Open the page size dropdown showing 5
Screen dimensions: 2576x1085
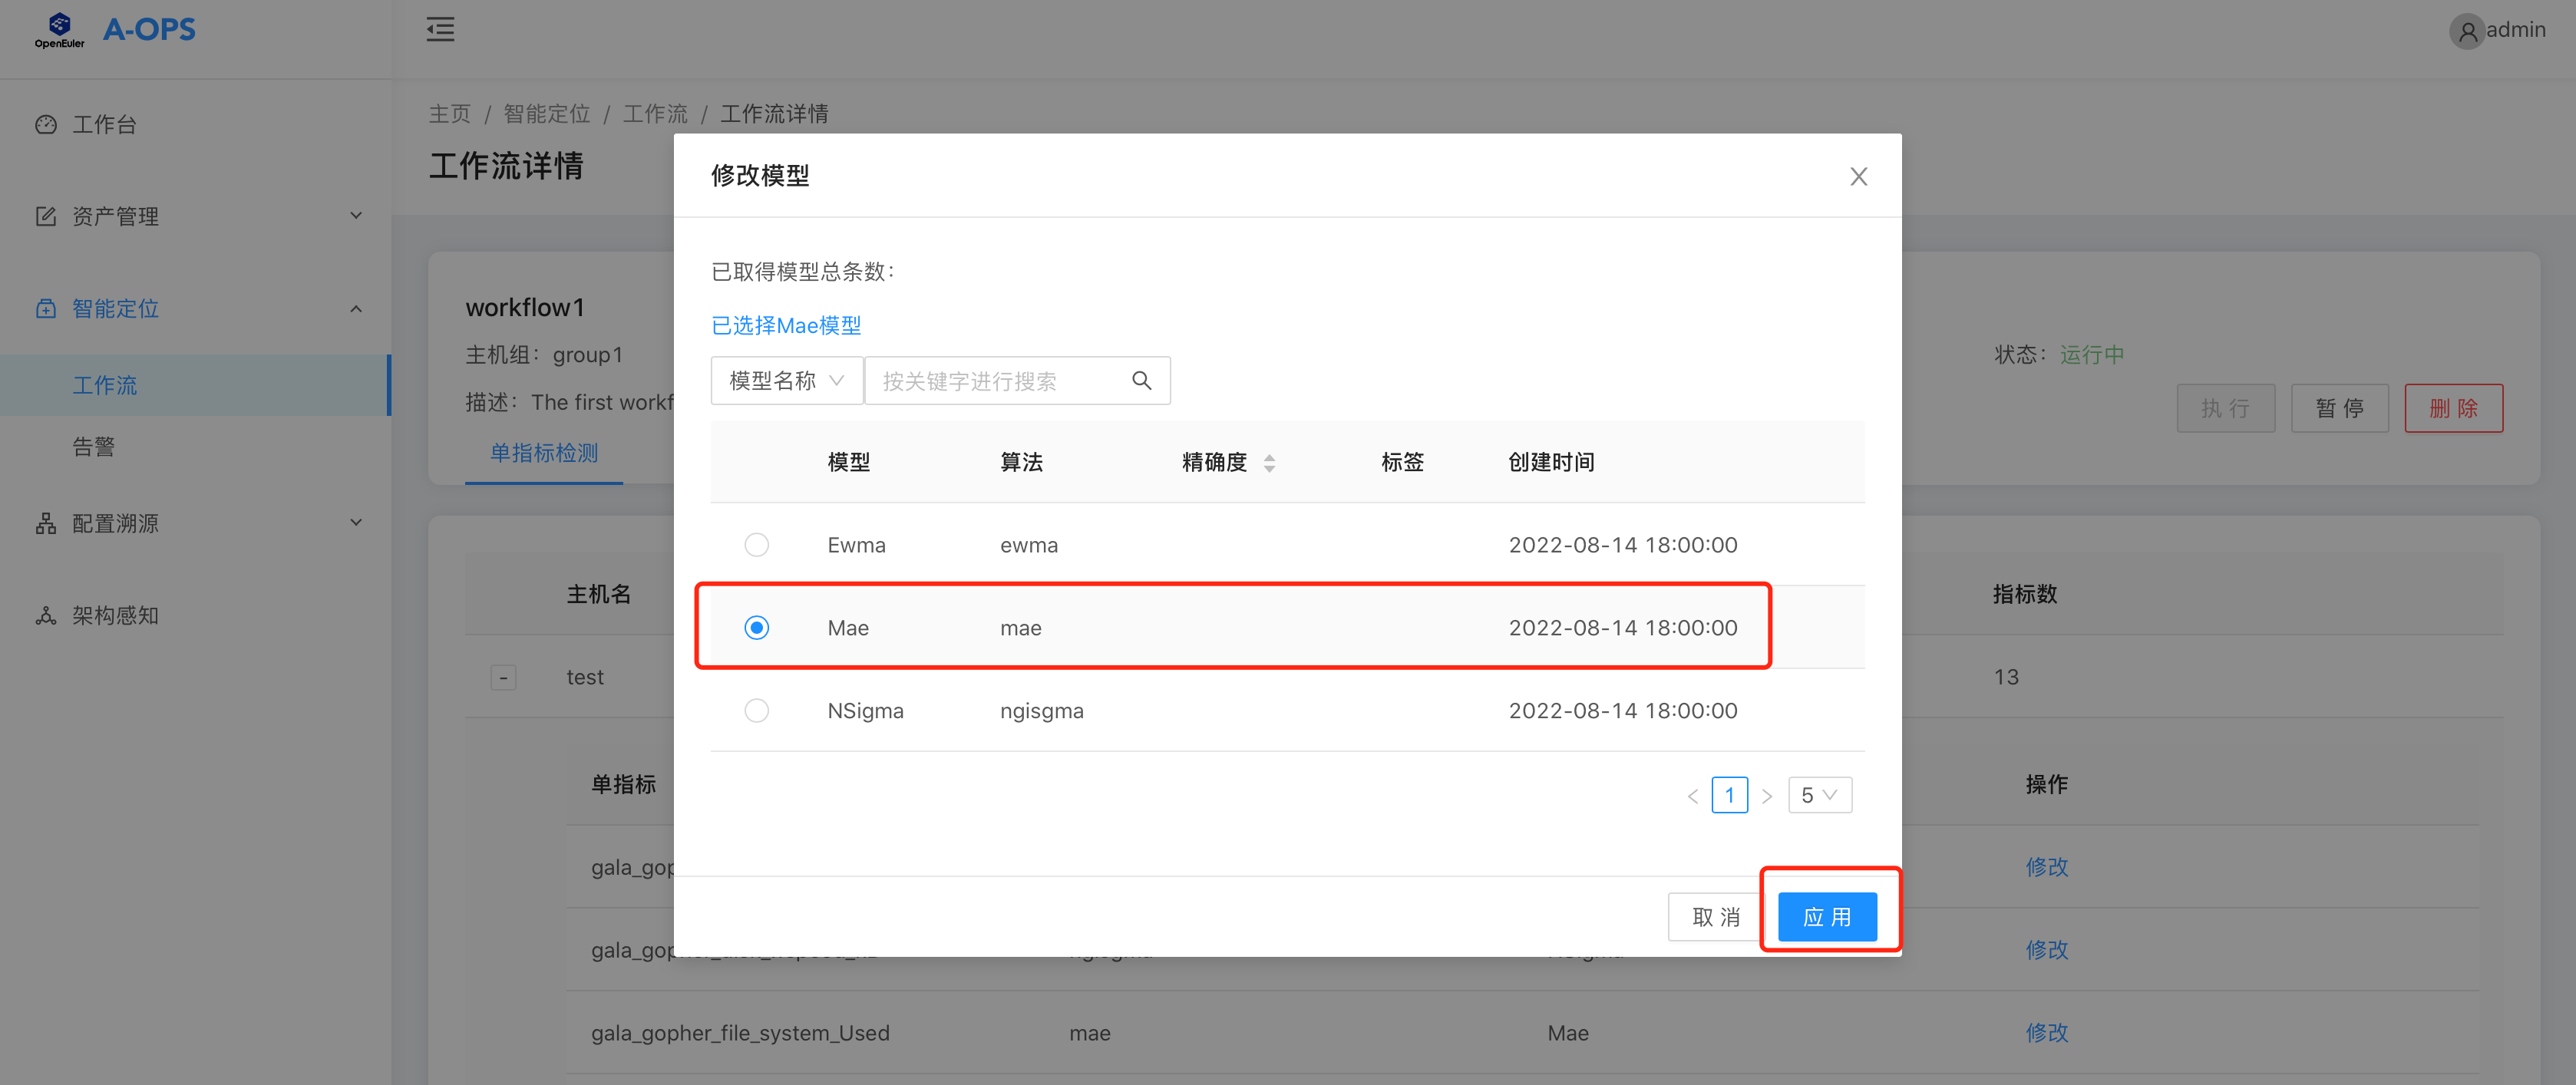click(1819, 796)
